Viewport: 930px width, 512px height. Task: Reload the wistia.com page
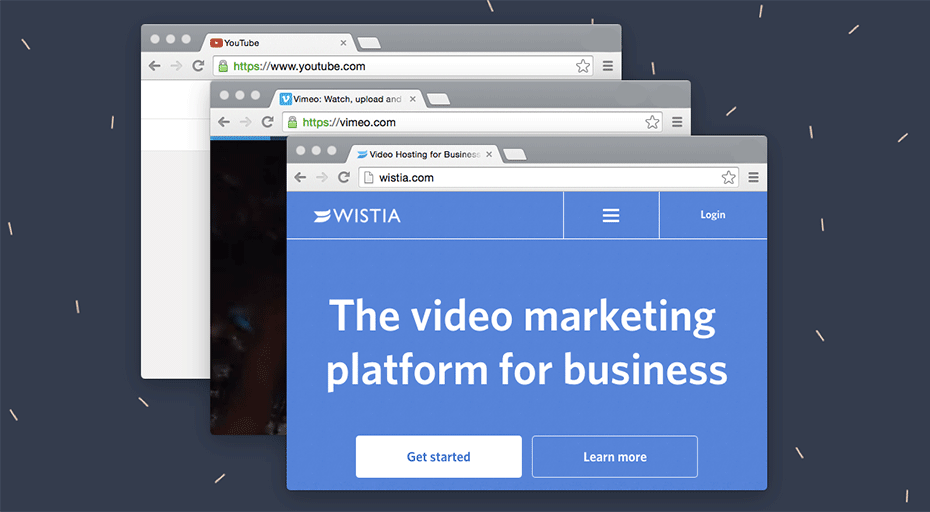pos(344,177)
